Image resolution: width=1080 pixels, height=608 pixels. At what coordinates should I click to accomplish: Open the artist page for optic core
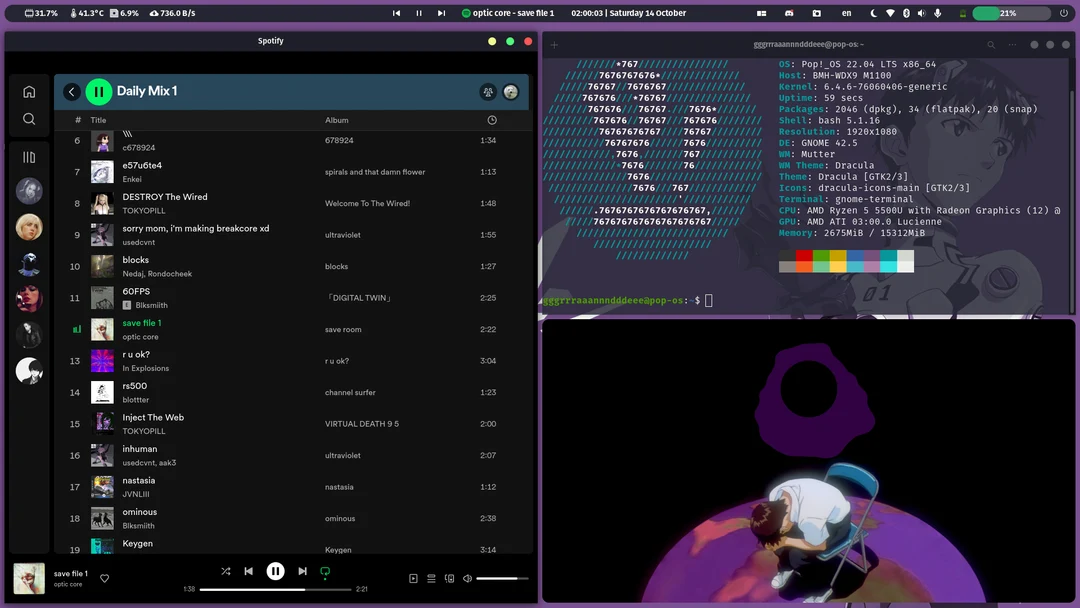pos(68,583)
